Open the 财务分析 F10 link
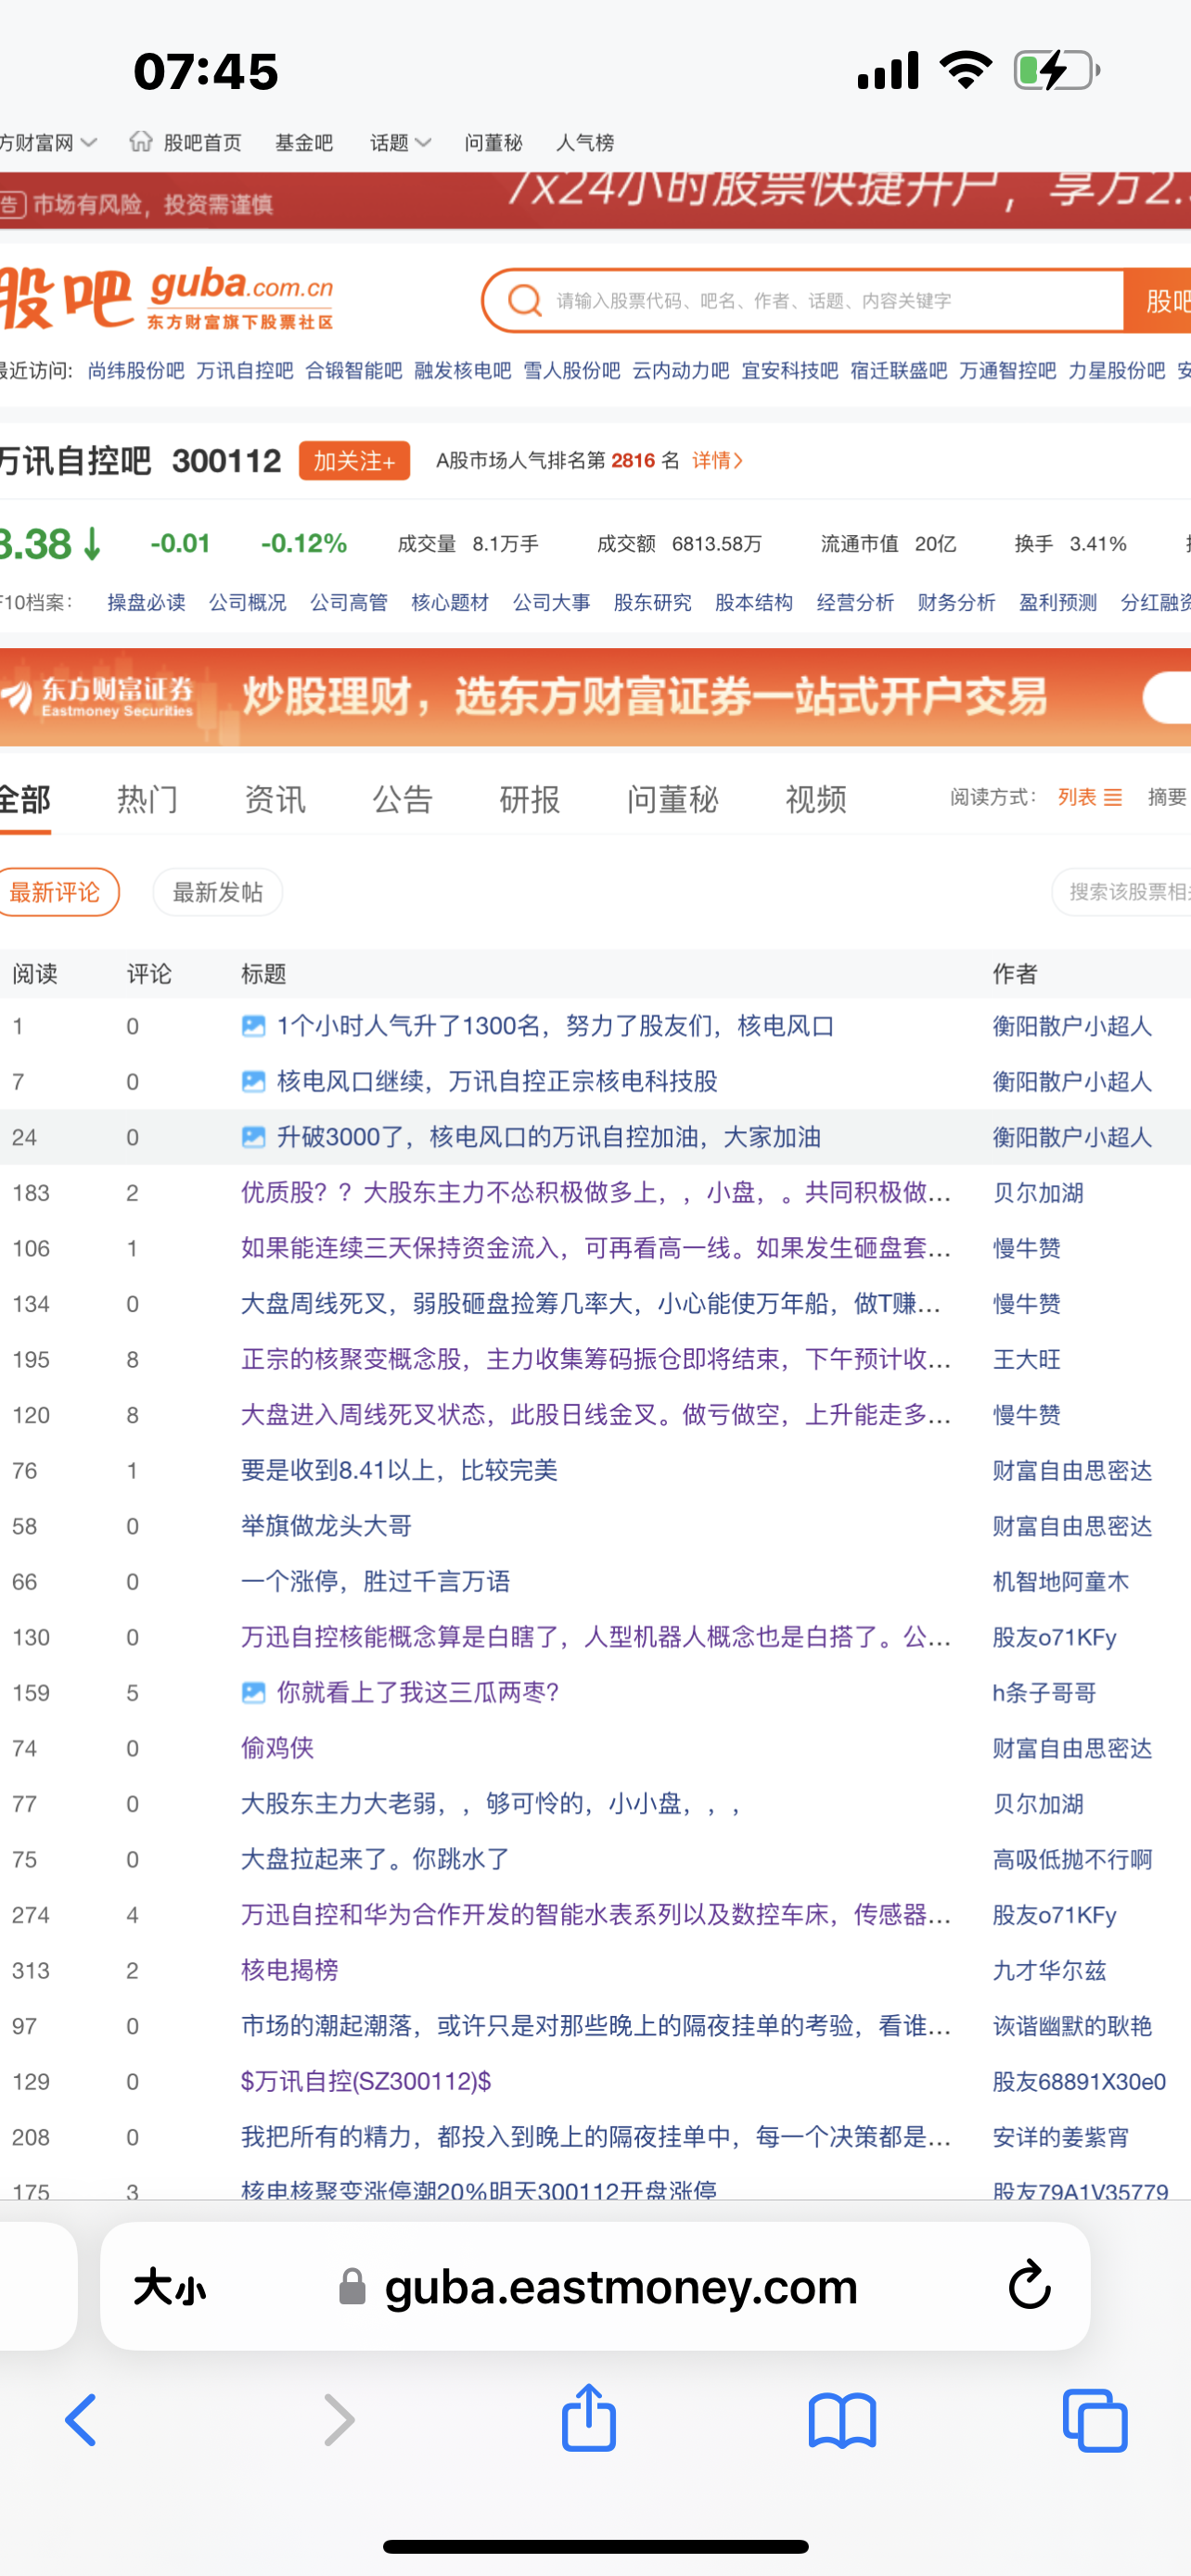The image size is (1191, 2576). click(x=957, y=603)
